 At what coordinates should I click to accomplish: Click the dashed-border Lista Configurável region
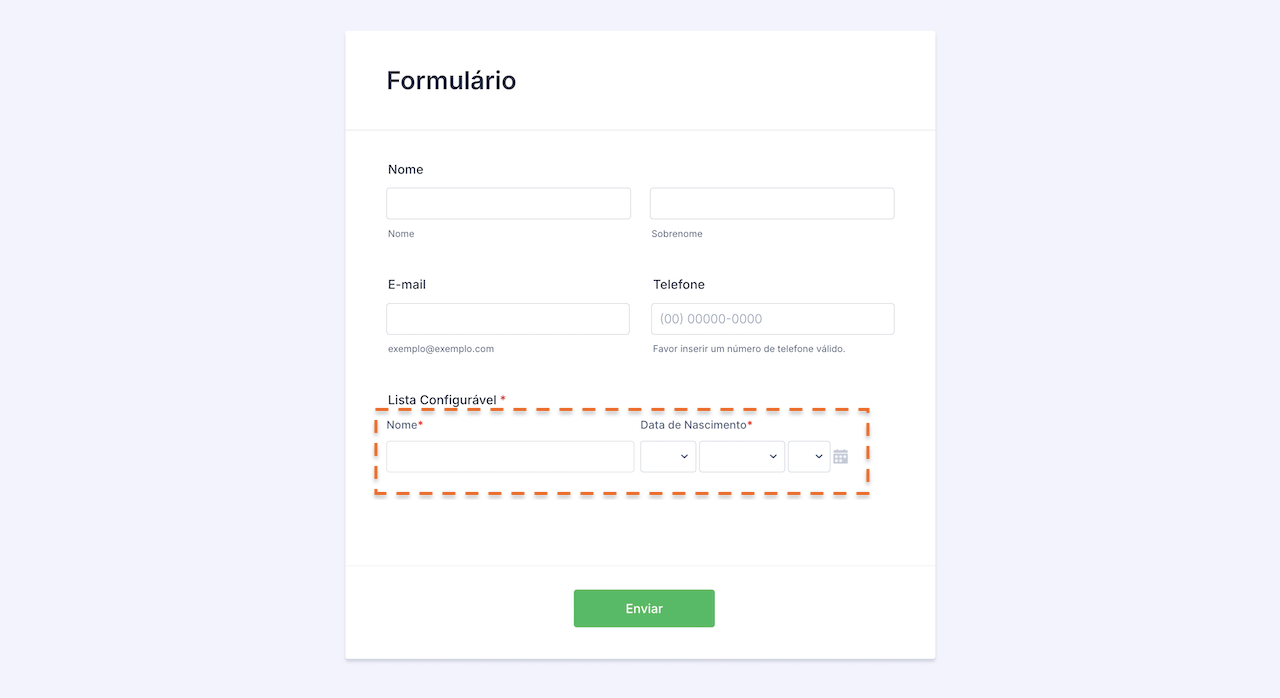[622, 449]
